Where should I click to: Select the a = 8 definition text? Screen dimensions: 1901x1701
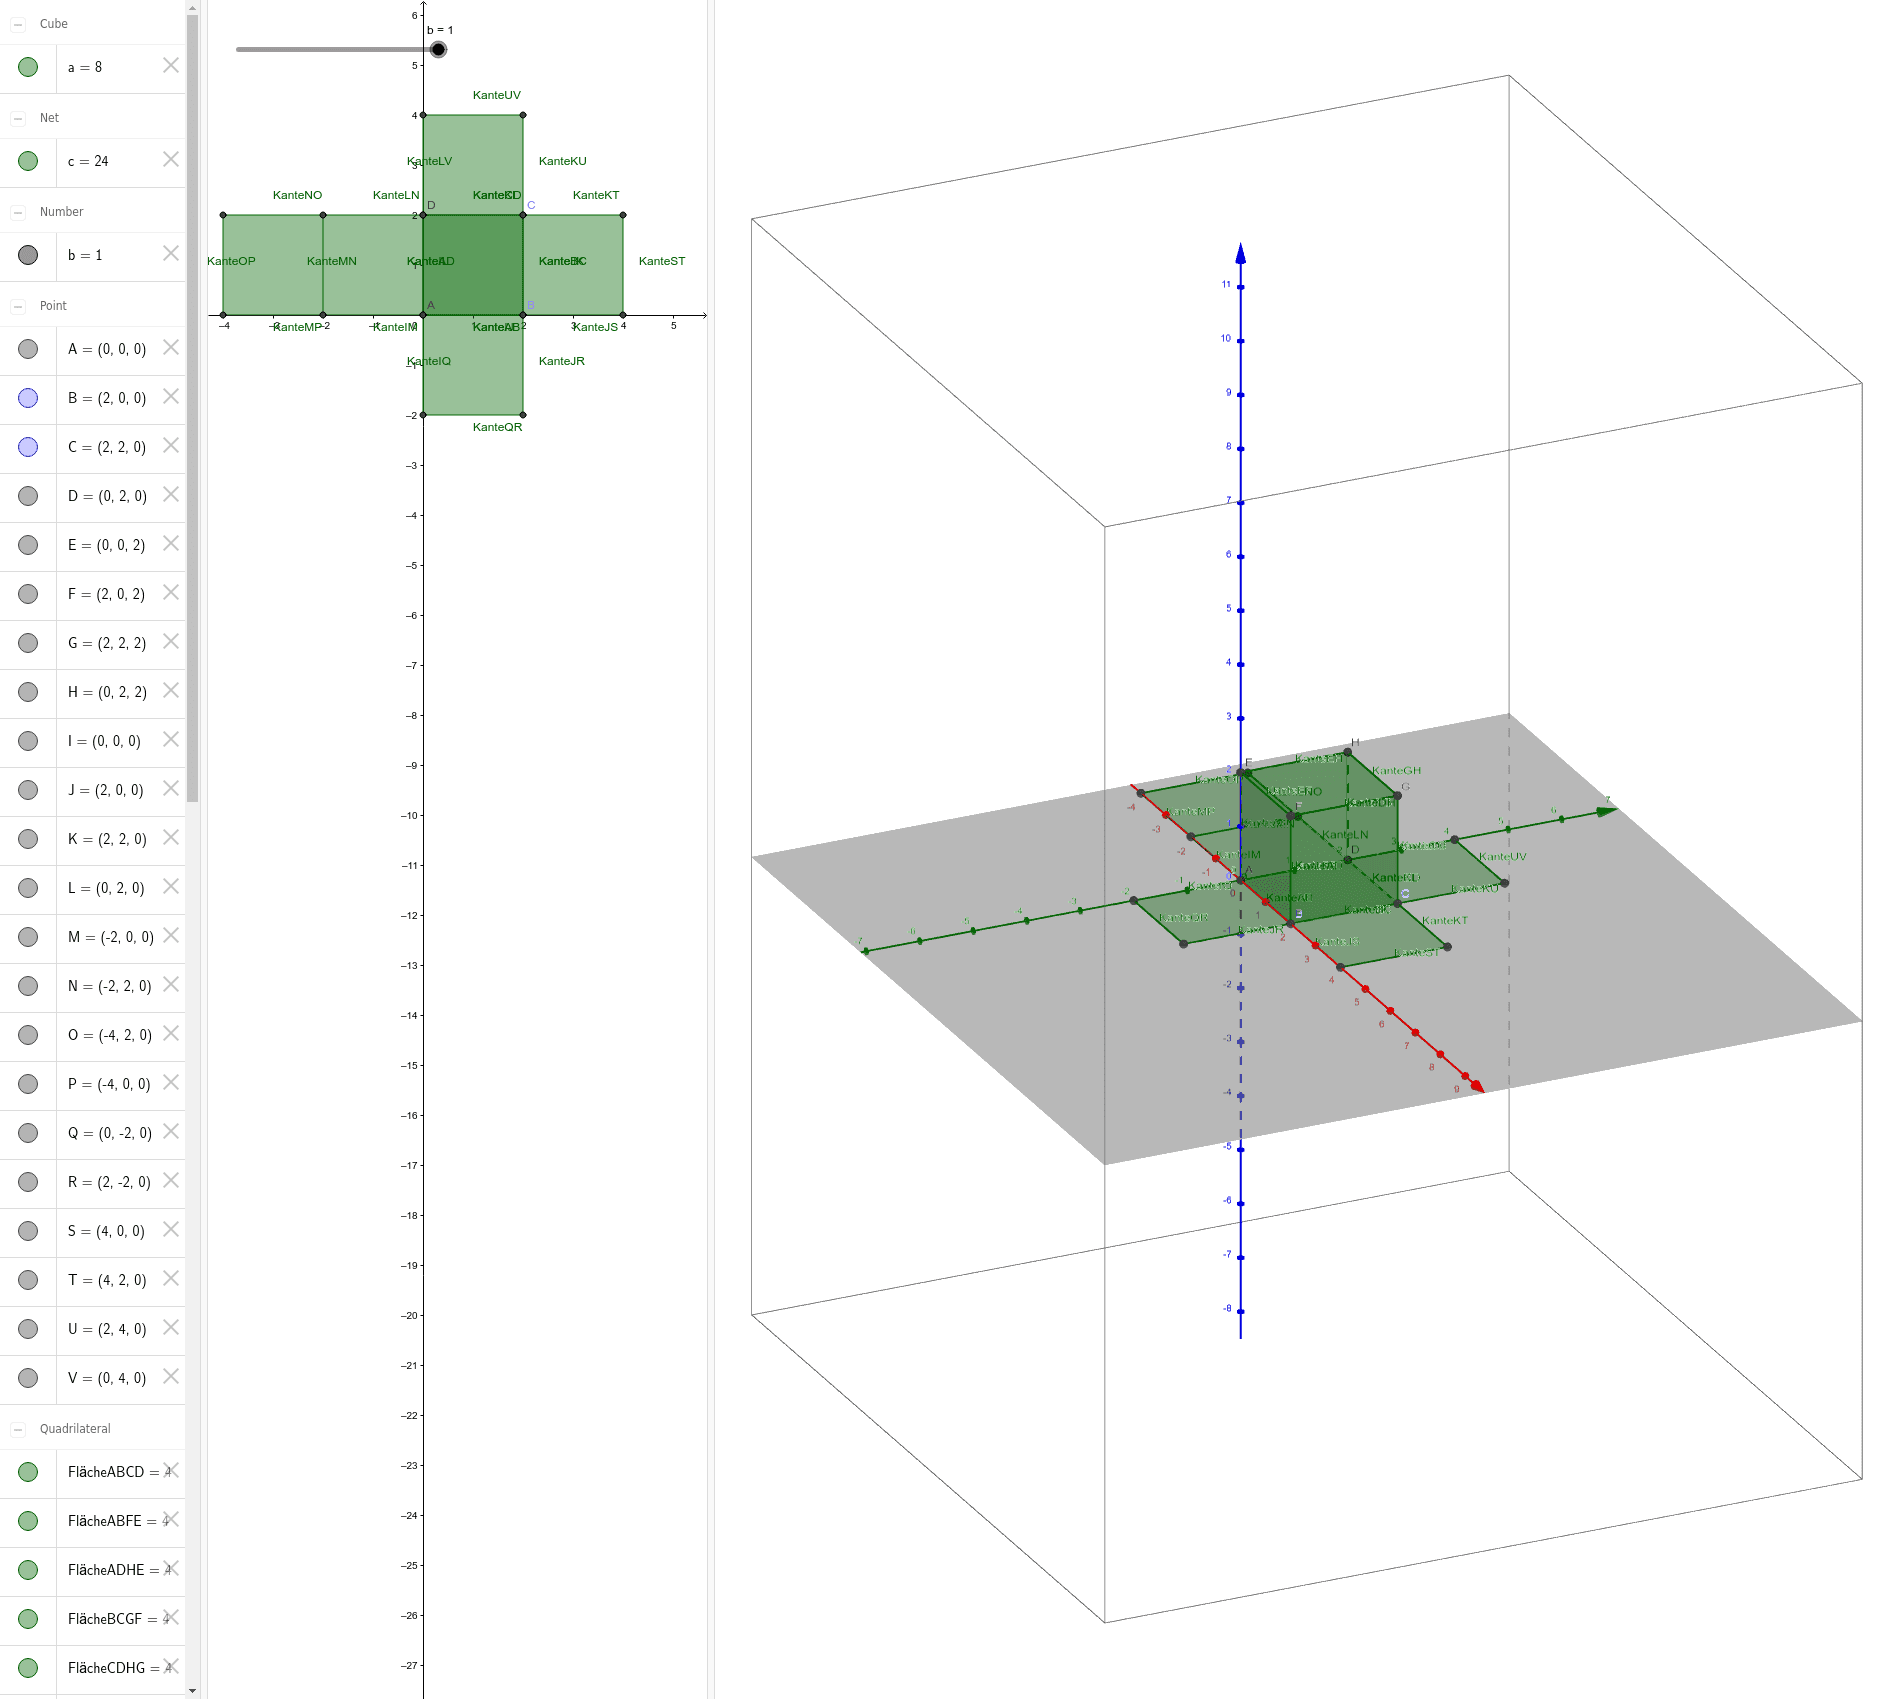coord(85,67)
